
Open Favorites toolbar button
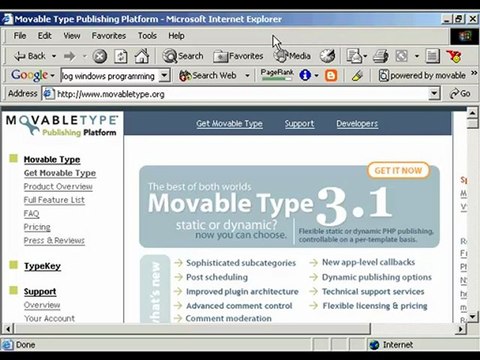coord(238,56)
